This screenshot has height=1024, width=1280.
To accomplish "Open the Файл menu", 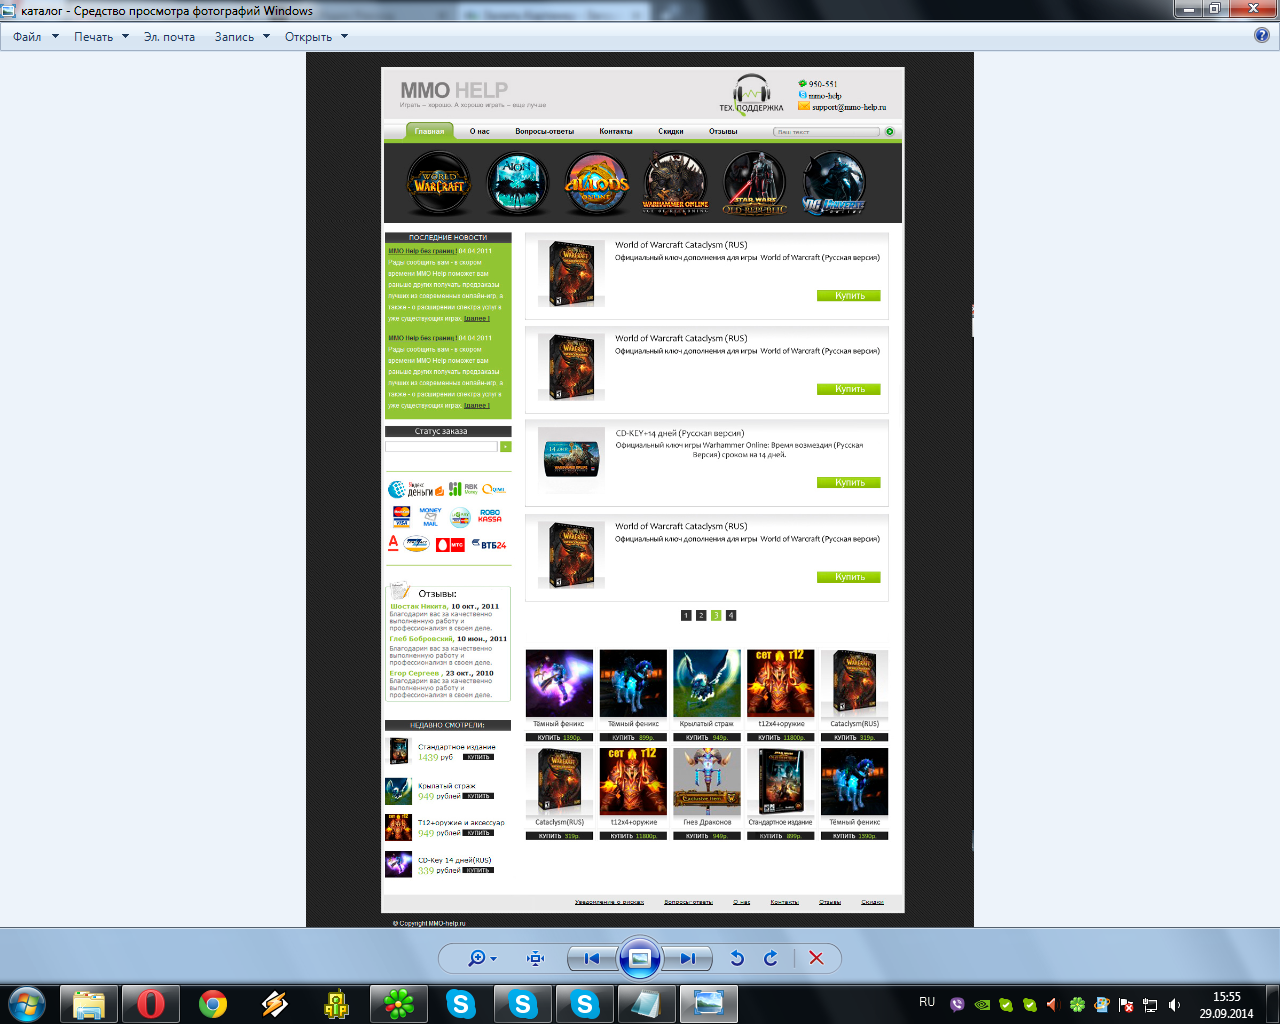I will tap(36, 37).
